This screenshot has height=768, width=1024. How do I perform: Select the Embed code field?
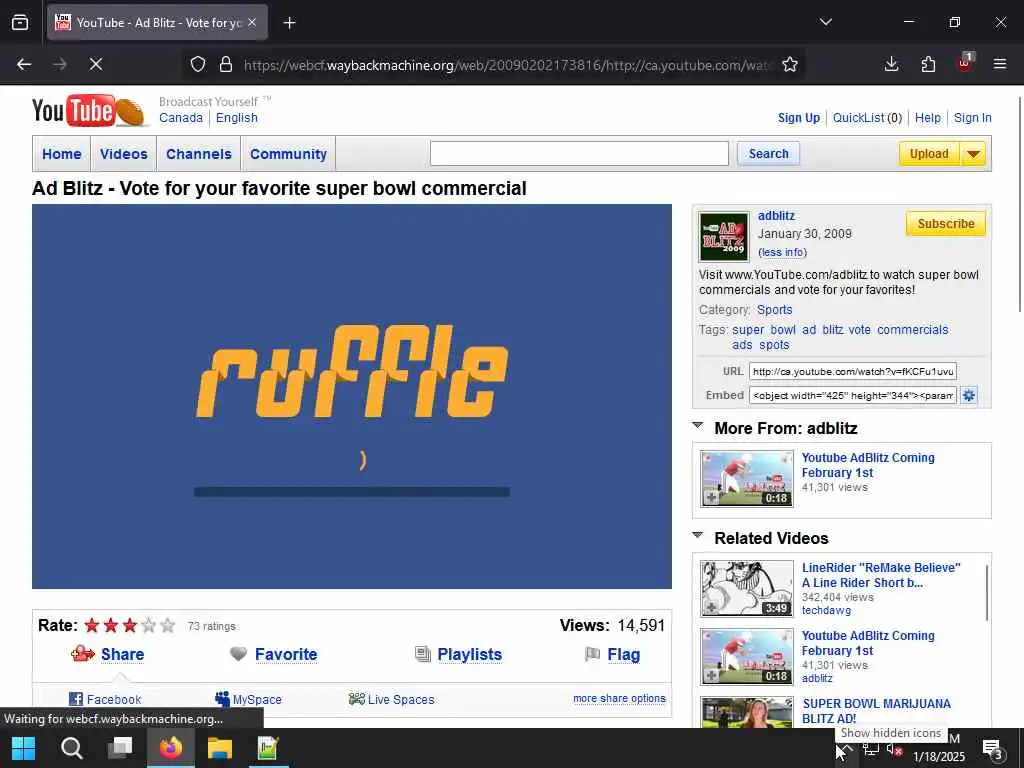pyautogui.click(x=852, y=395)
